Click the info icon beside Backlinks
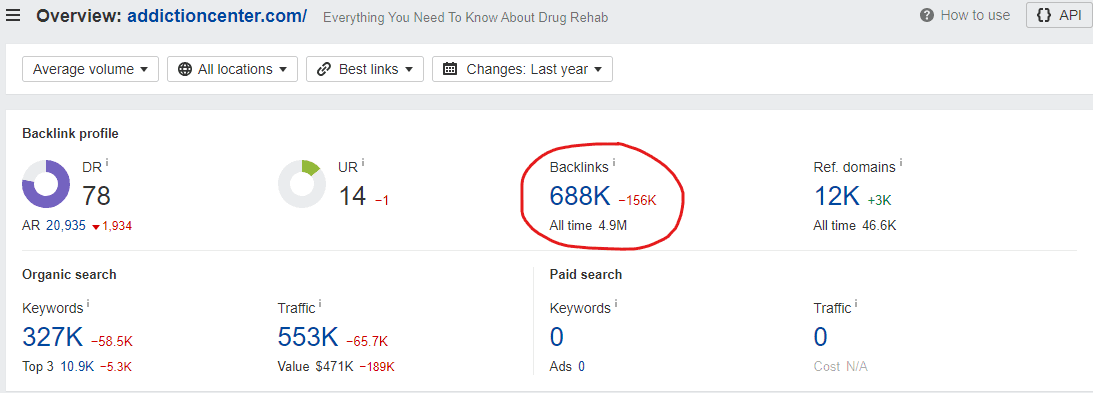 pyautogui.click(x=614, y=164)
